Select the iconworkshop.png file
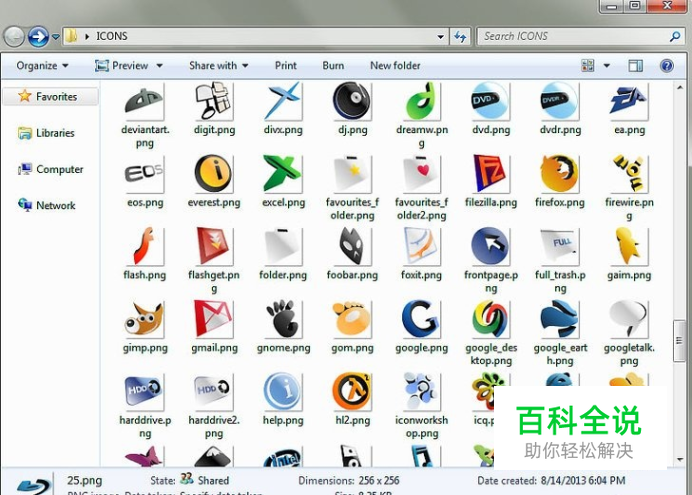This screenshot has height=495, width=692. click(x=421, y=406)
